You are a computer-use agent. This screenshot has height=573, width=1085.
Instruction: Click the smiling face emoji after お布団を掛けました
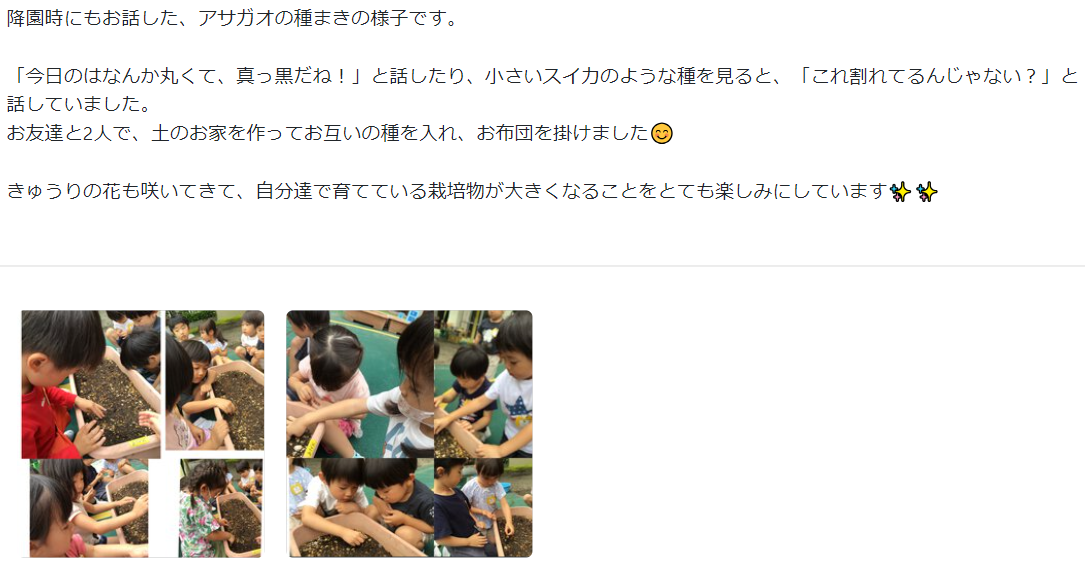pos(662,133)
